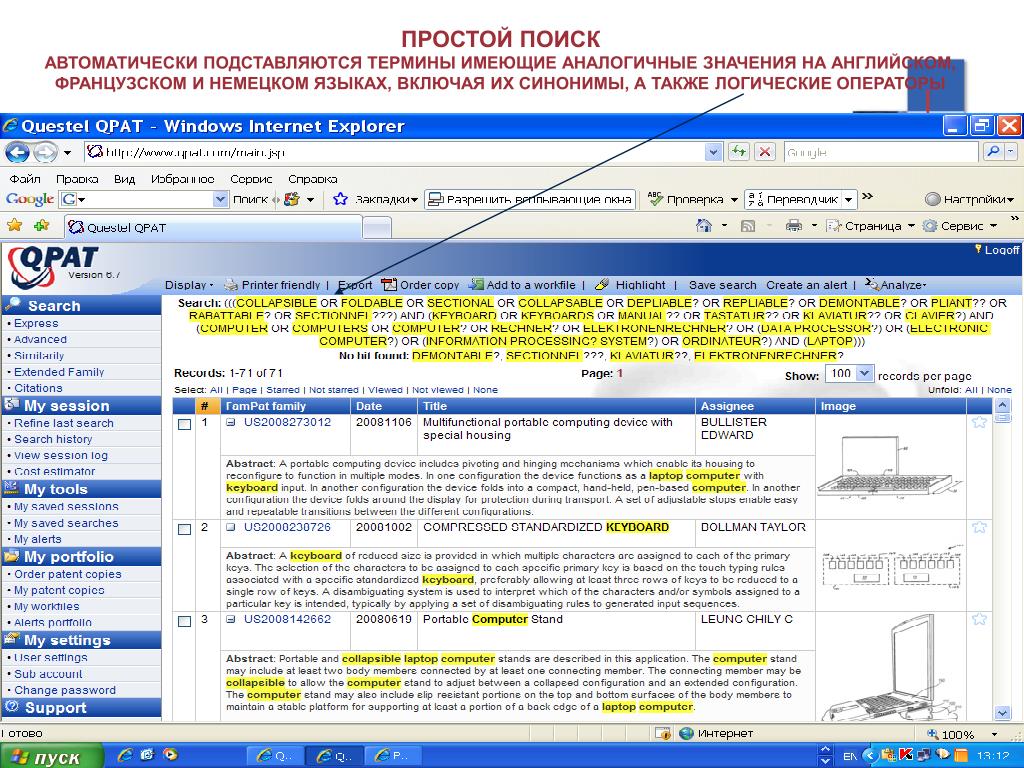Open address bar history dropdown
The height and width of the screenshot is (768, 1024).
713,152
